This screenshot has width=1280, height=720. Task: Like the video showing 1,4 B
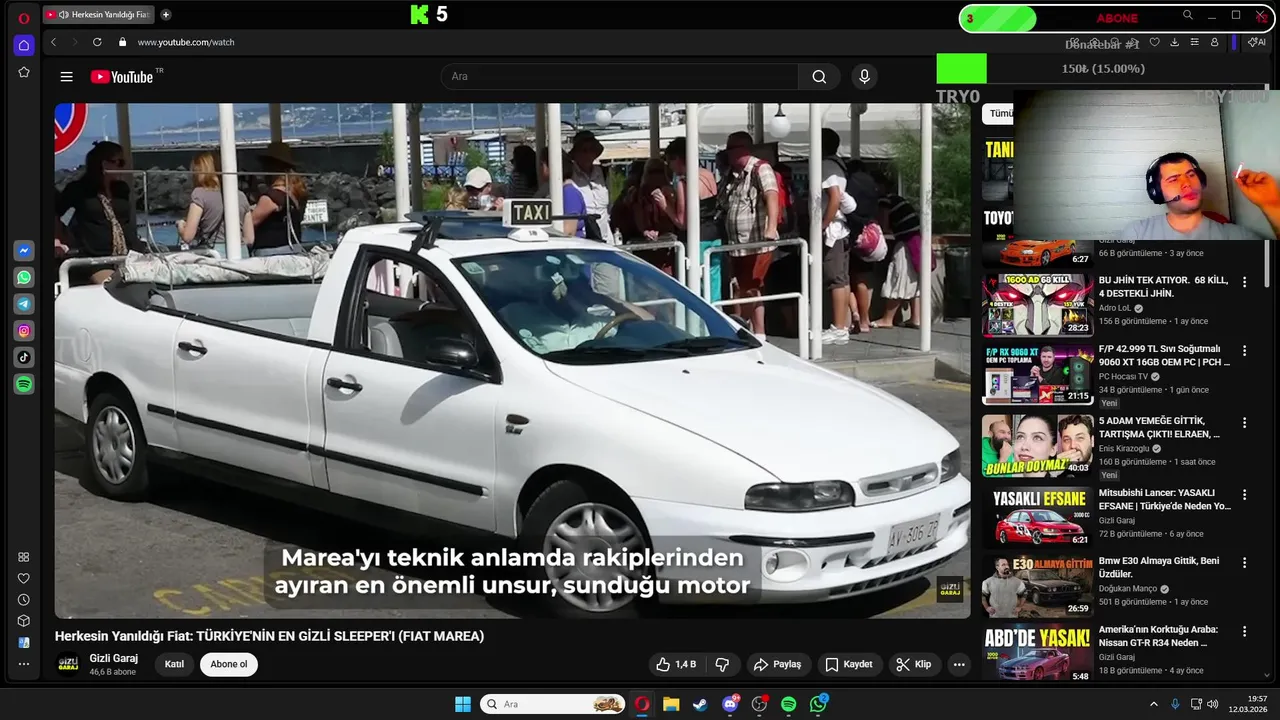[x=675, y=664]
